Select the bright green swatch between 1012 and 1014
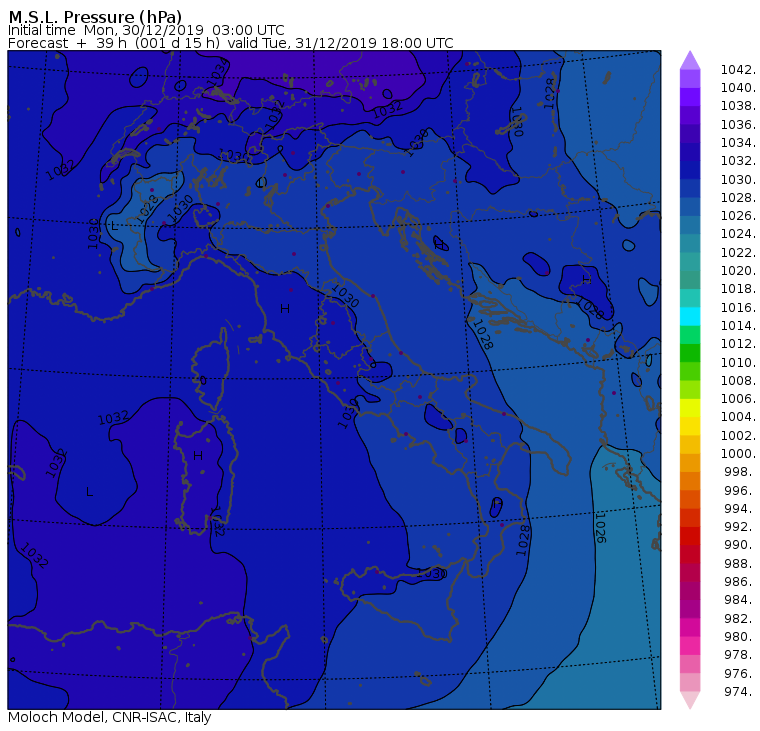This screenshot has height=731, width=760. click(x=690, y=335)
